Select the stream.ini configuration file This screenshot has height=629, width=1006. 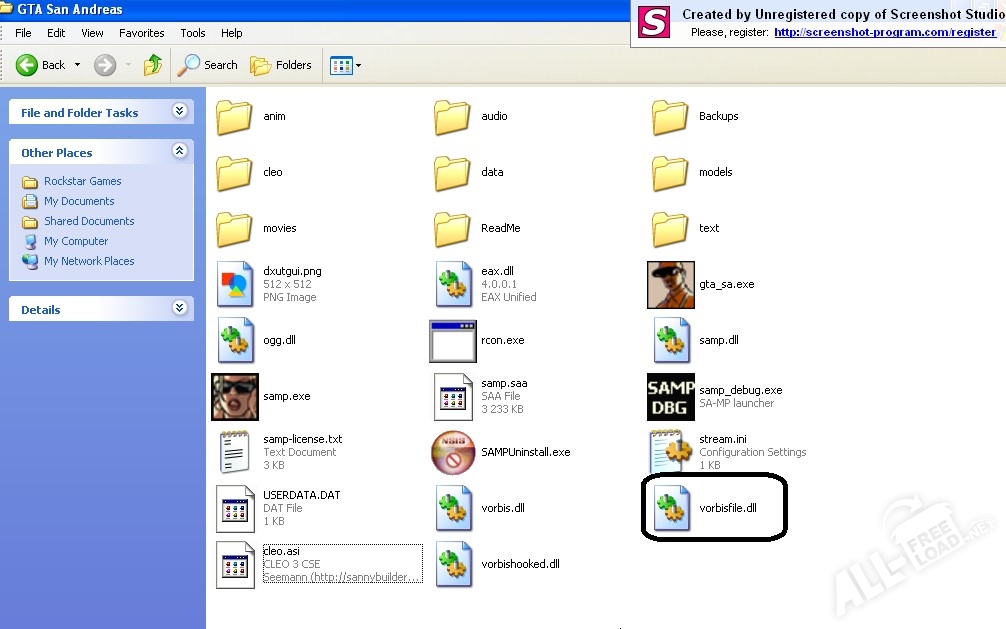(671, 452)
